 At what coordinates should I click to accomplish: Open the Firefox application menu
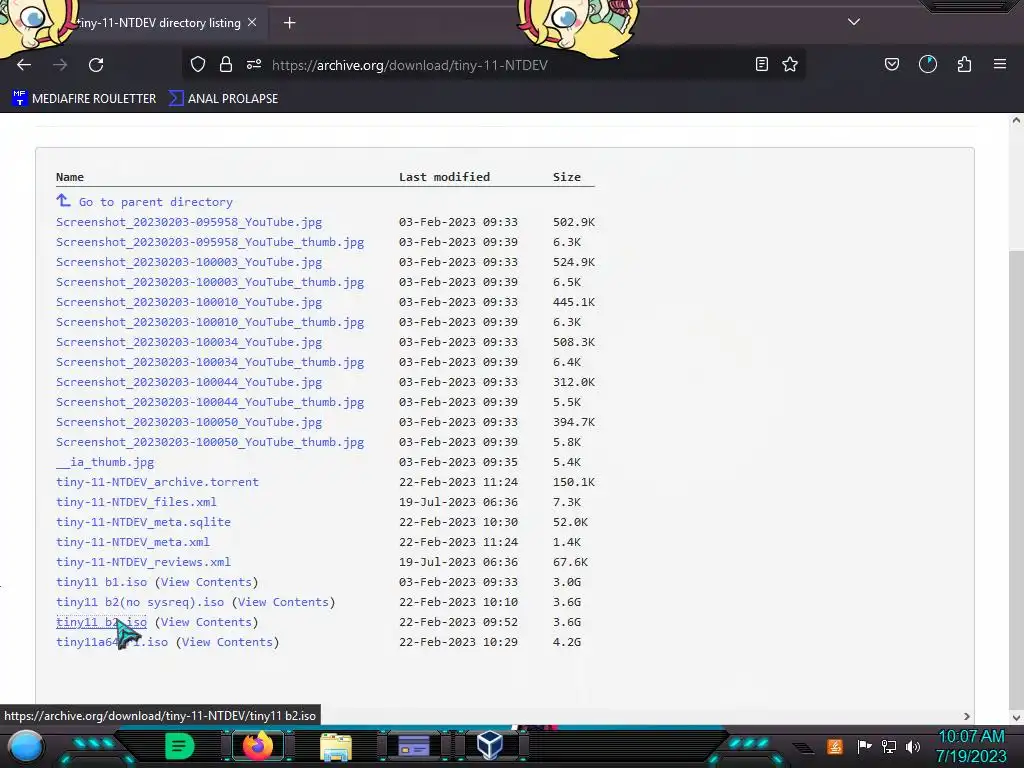pos(1000,65)
